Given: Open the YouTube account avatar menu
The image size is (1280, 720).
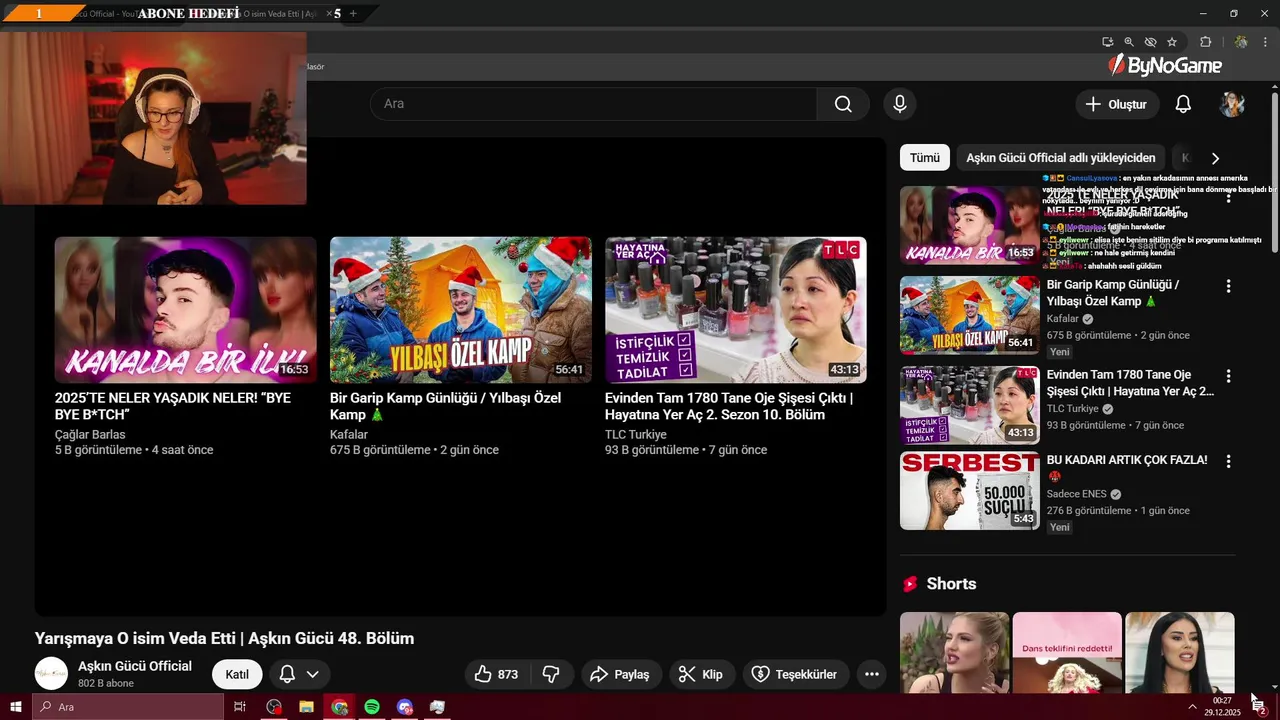Looking at the screenshot, I should pos(1232,104).
